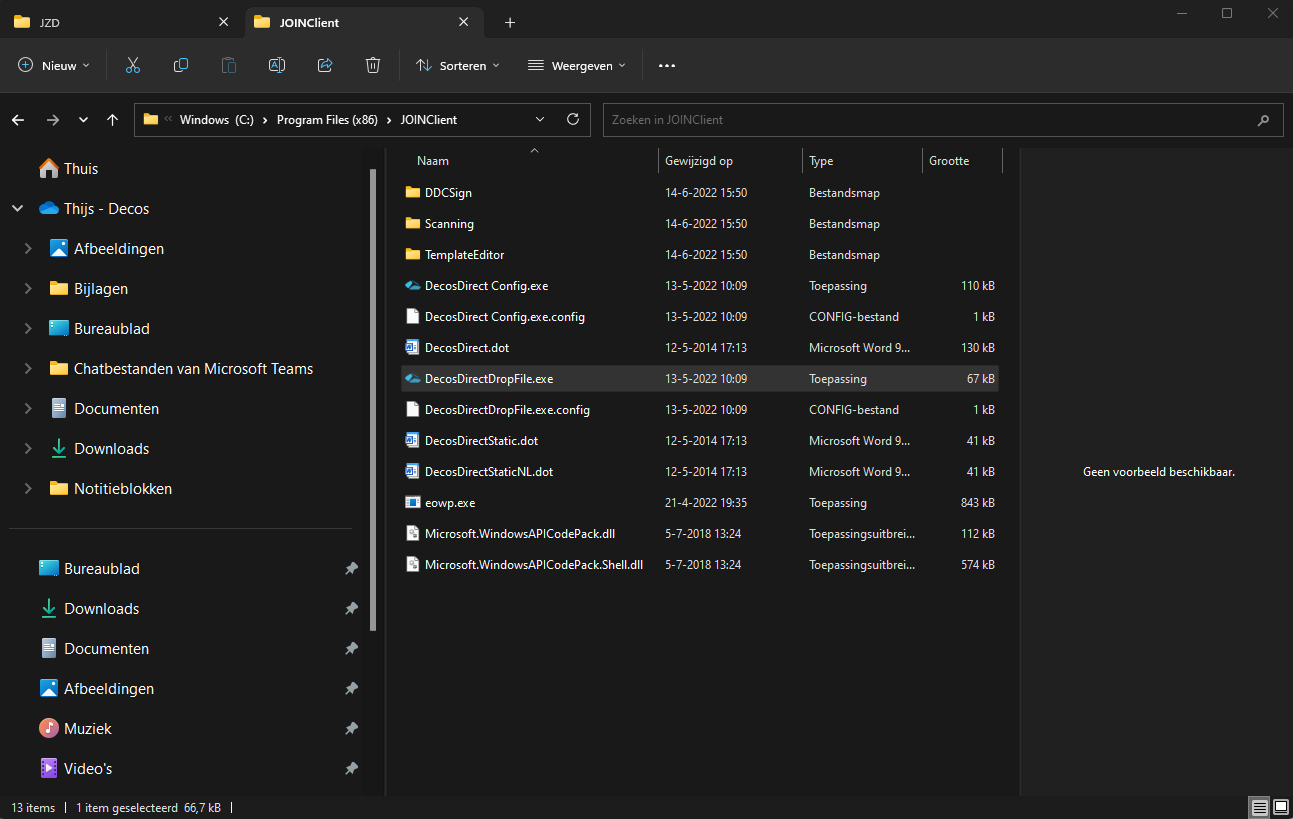Viewport: 1293px width, 819px height.
Task: Sort by Gewijzigd op column header
Action: pyautogui.click(x=699, y=161)
